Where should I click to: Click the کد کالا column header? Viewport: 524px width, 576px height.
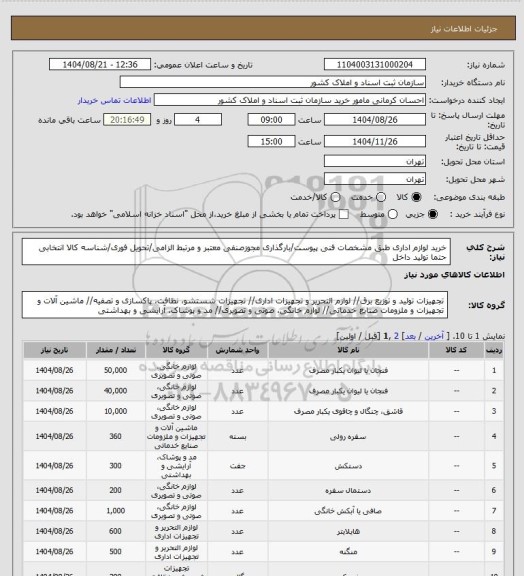(x=456, y=350)
